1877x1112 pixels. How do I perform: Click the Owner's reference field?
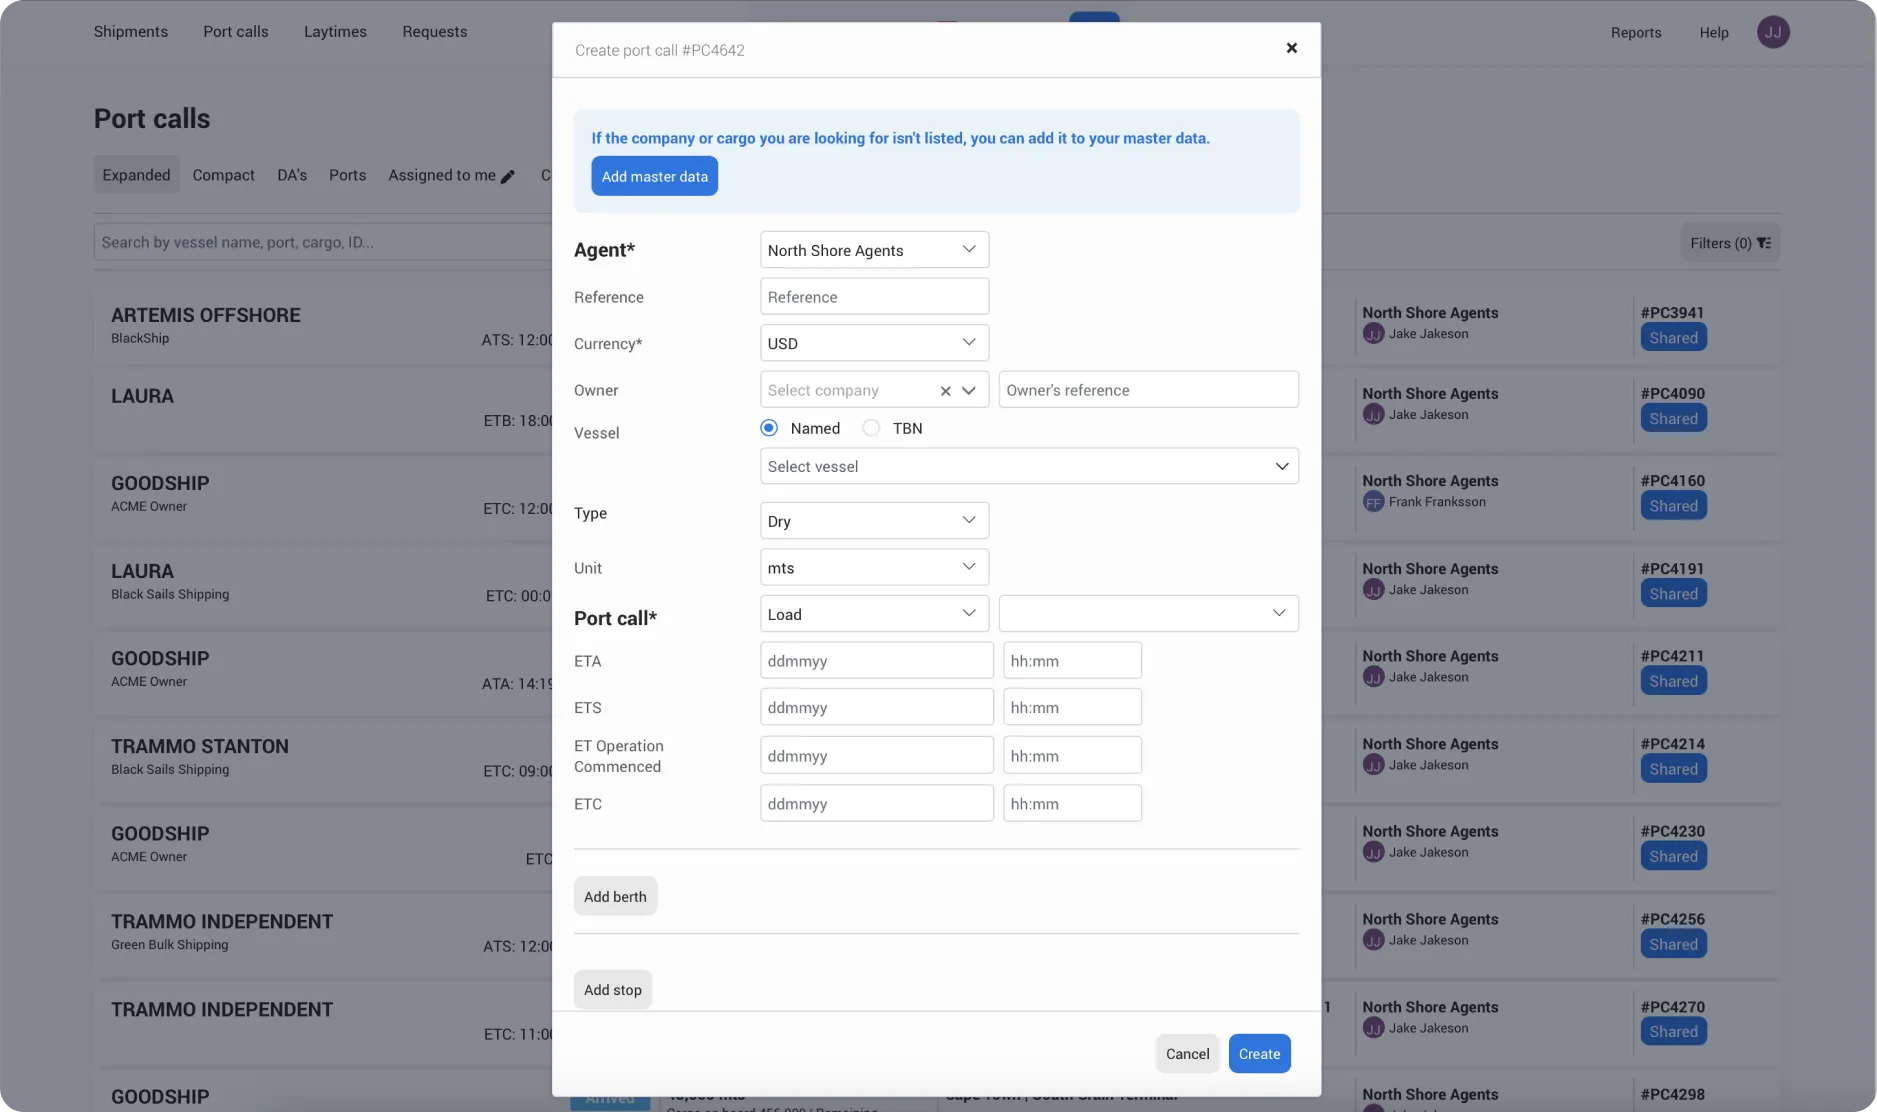1148,390
